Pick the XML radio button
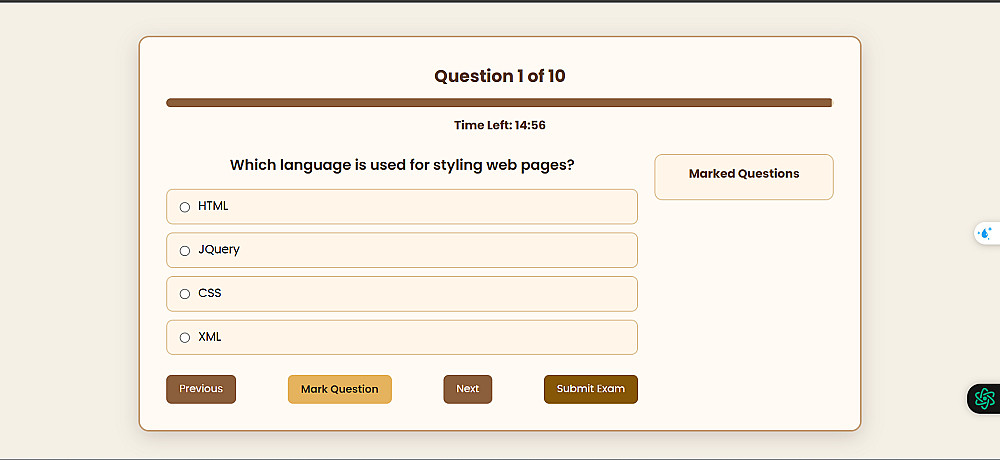Image resolution: width=1000 pixels, height=460 pixels. [185, 338]
